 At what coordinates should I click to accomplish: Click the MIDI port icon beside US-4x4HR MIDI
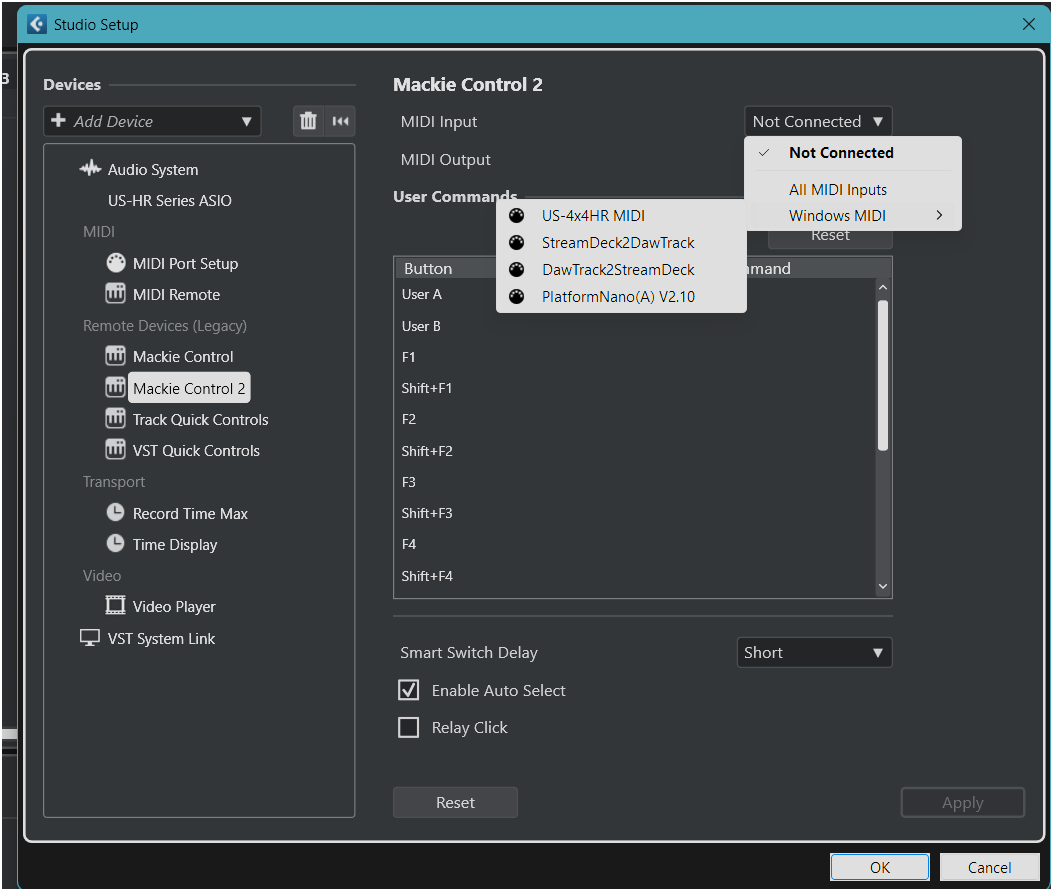pos(516,216)
